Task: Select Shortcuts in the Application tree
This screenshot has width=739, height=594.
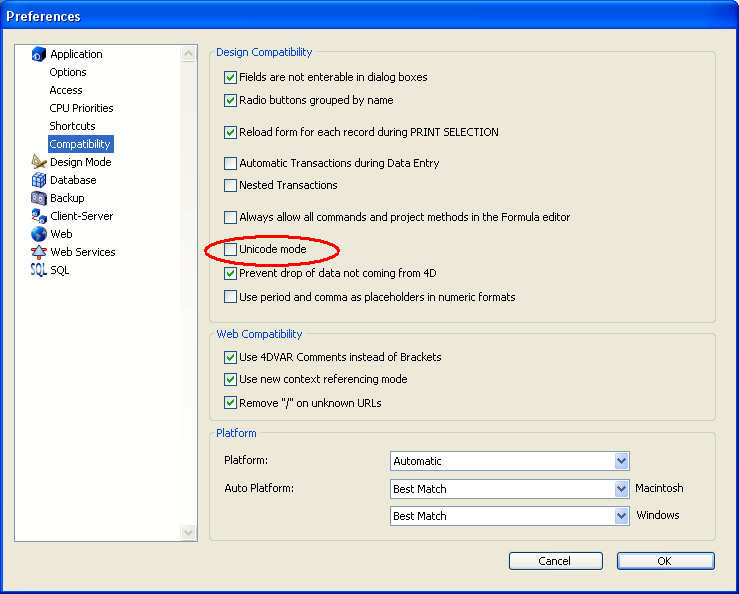Action: point(72,126)
